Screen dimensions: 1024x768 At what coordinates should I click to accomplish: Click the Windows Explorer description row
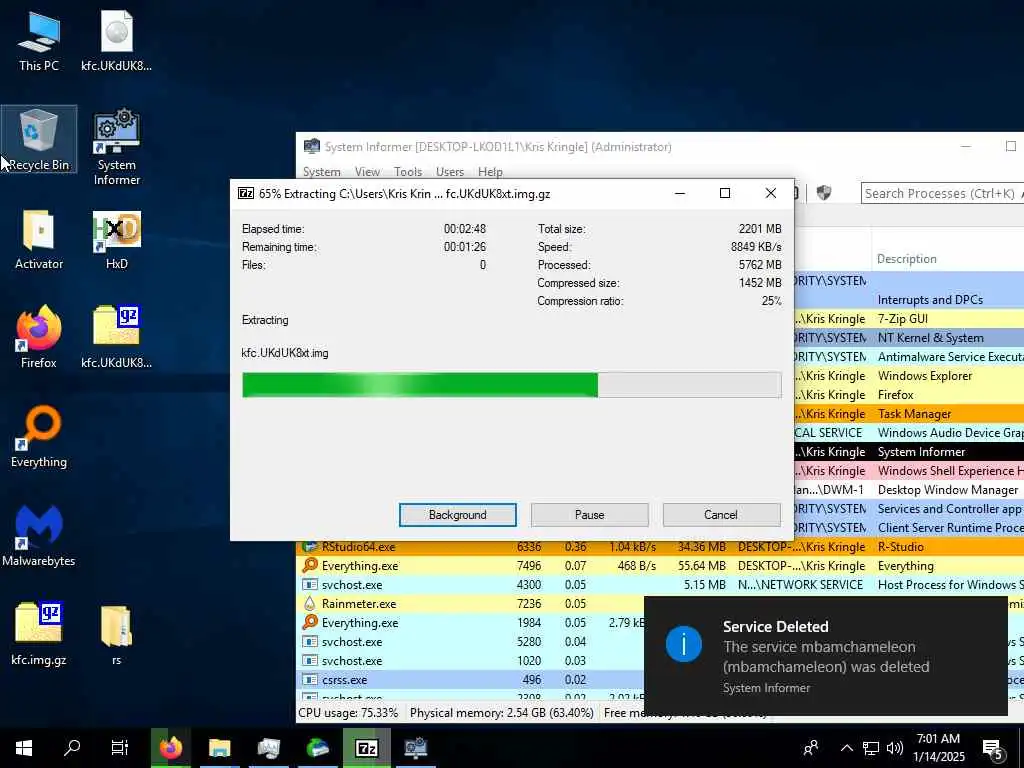click(908, 376)
